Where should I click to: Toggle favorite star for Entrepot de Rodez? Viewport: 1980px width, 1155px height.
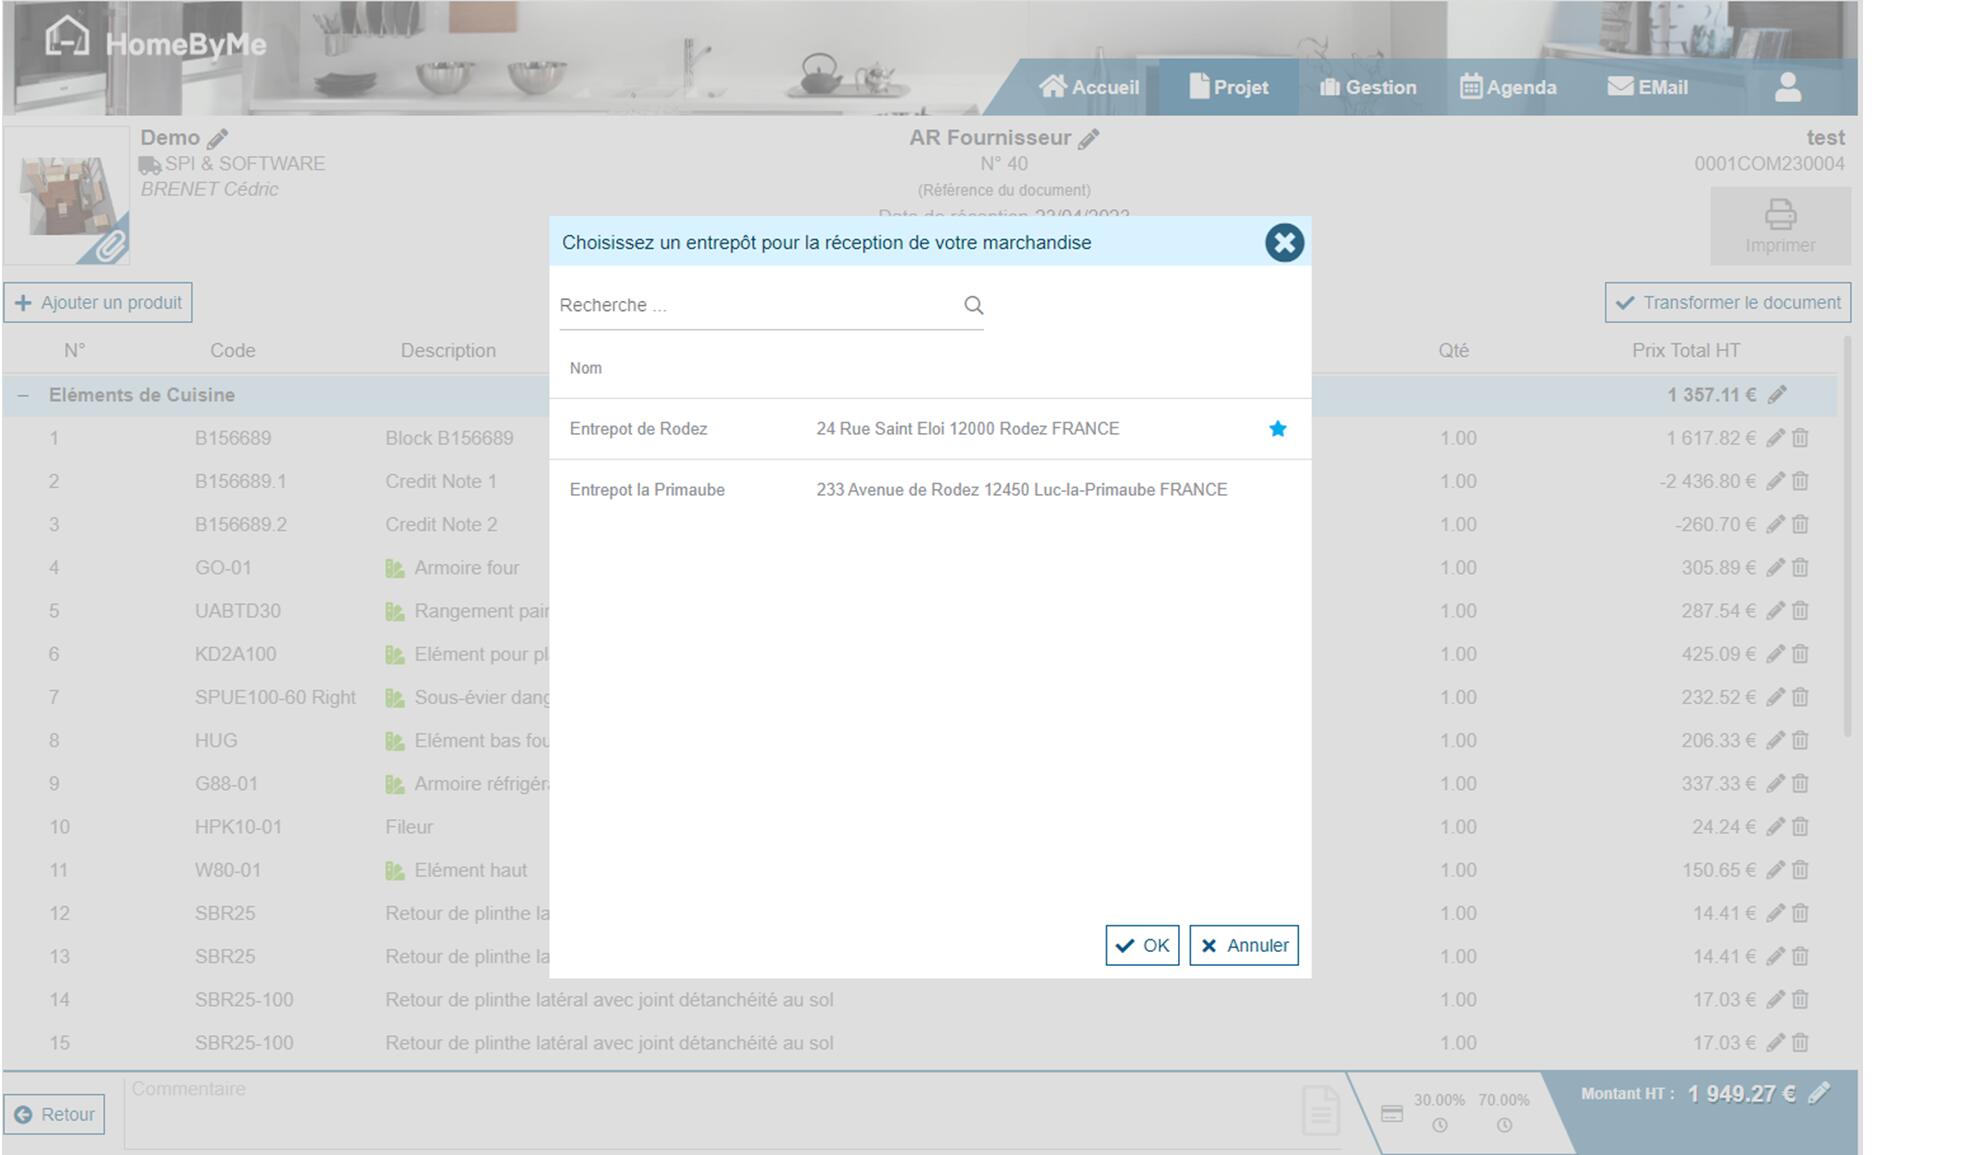(1277, 429)
